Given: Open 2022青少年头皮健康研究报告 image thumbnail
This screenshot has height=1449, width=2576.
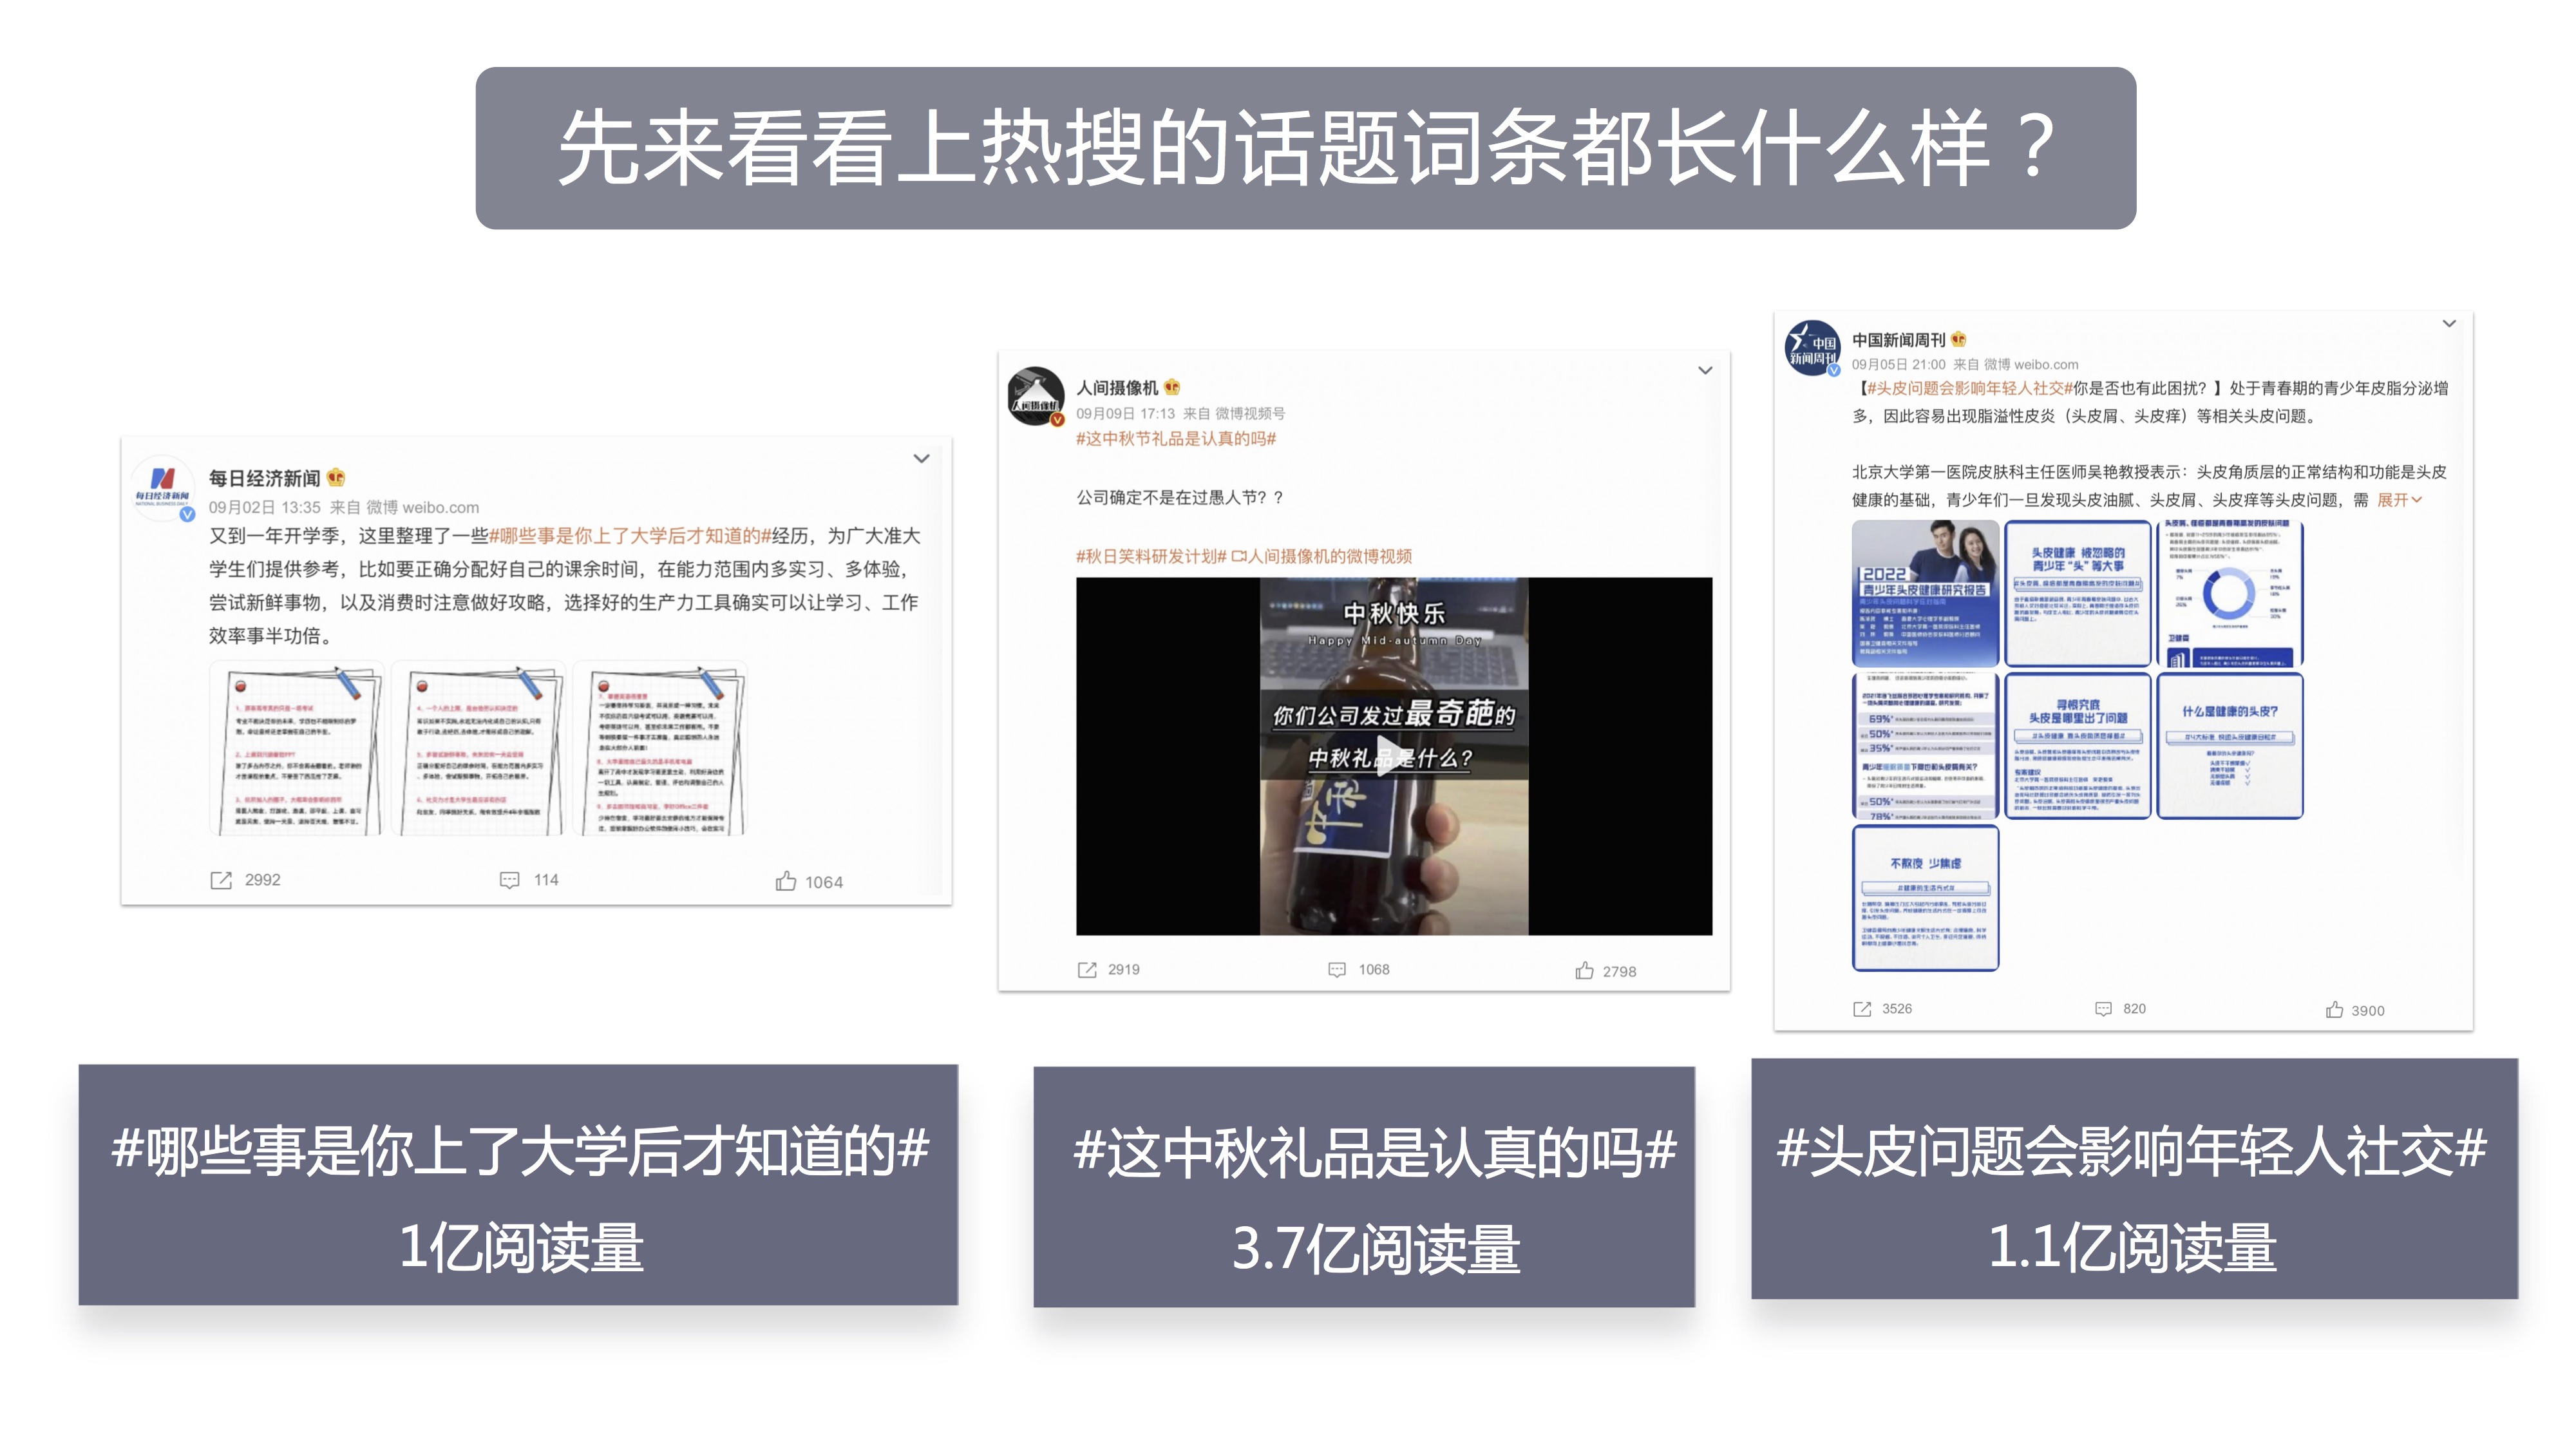Looking at the screenshot, I should [1925, 593].
